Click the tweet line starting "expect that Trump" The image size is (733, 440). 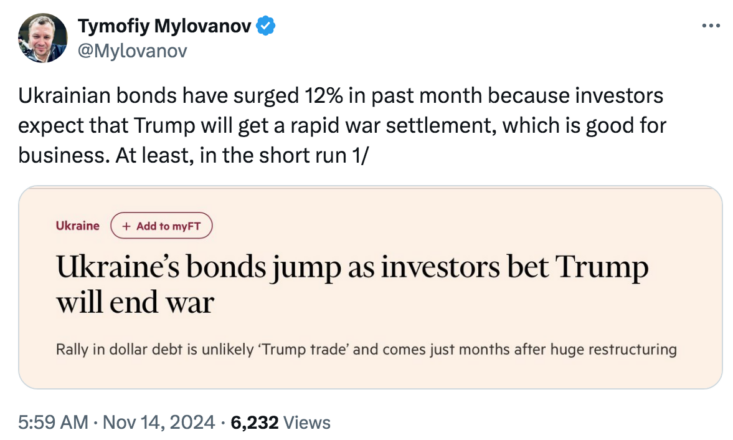click(342, 126)
